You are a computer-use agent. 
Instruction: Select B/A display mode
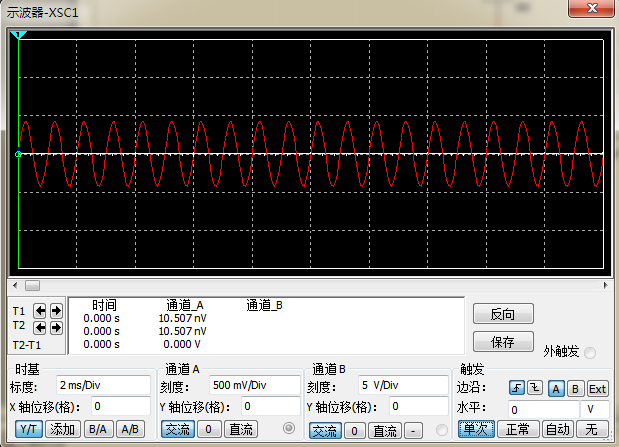click(x=99, y=429)
